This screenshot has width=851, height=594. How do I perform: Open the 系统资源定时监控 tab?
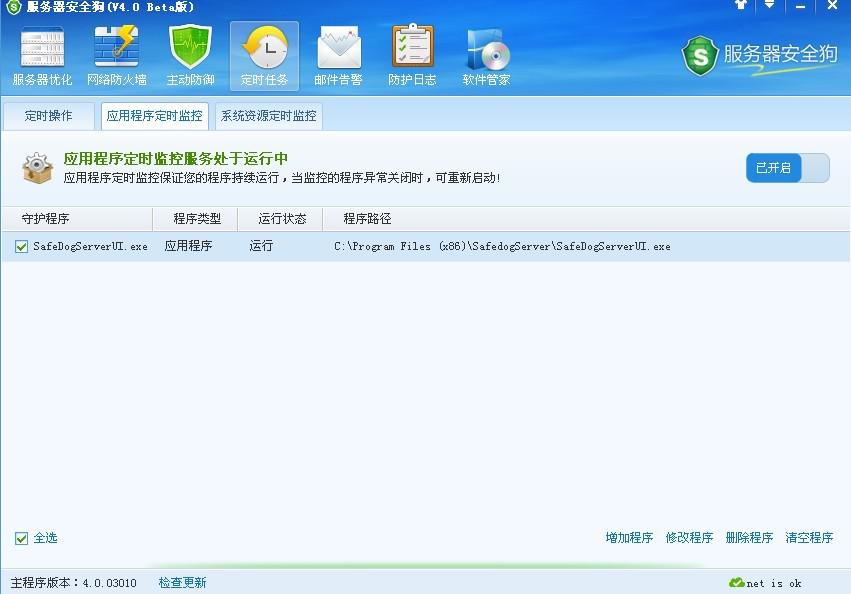(x=267, y=115)
